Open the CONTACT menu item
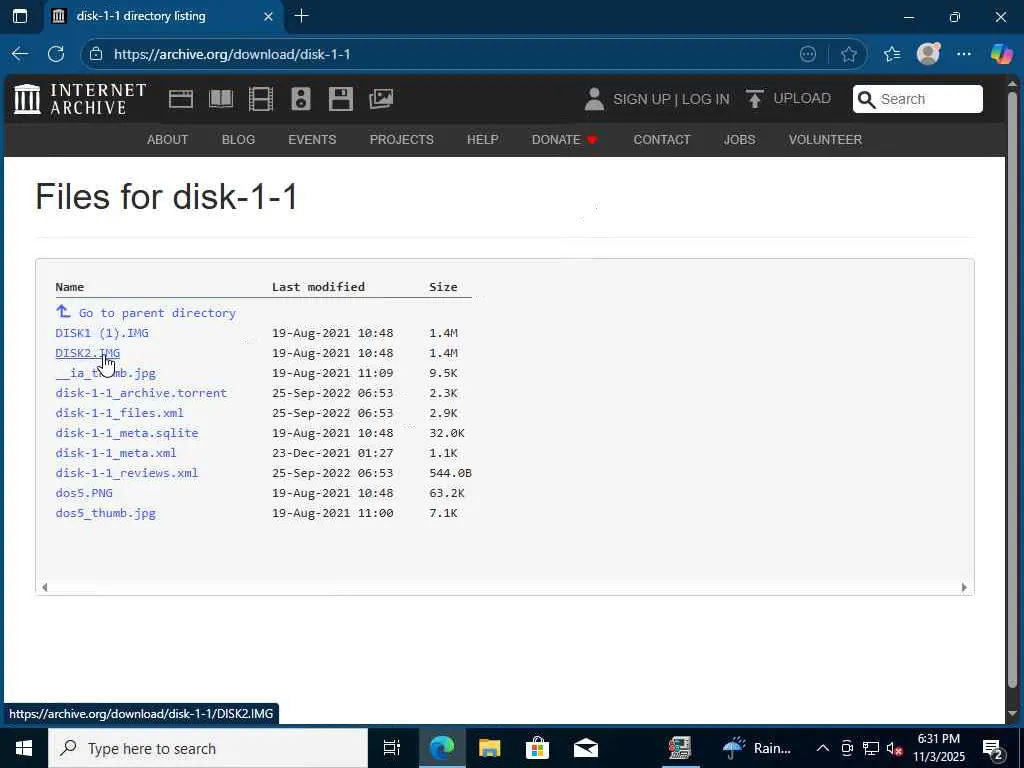The image size is (1024, 768). point(662,140)
